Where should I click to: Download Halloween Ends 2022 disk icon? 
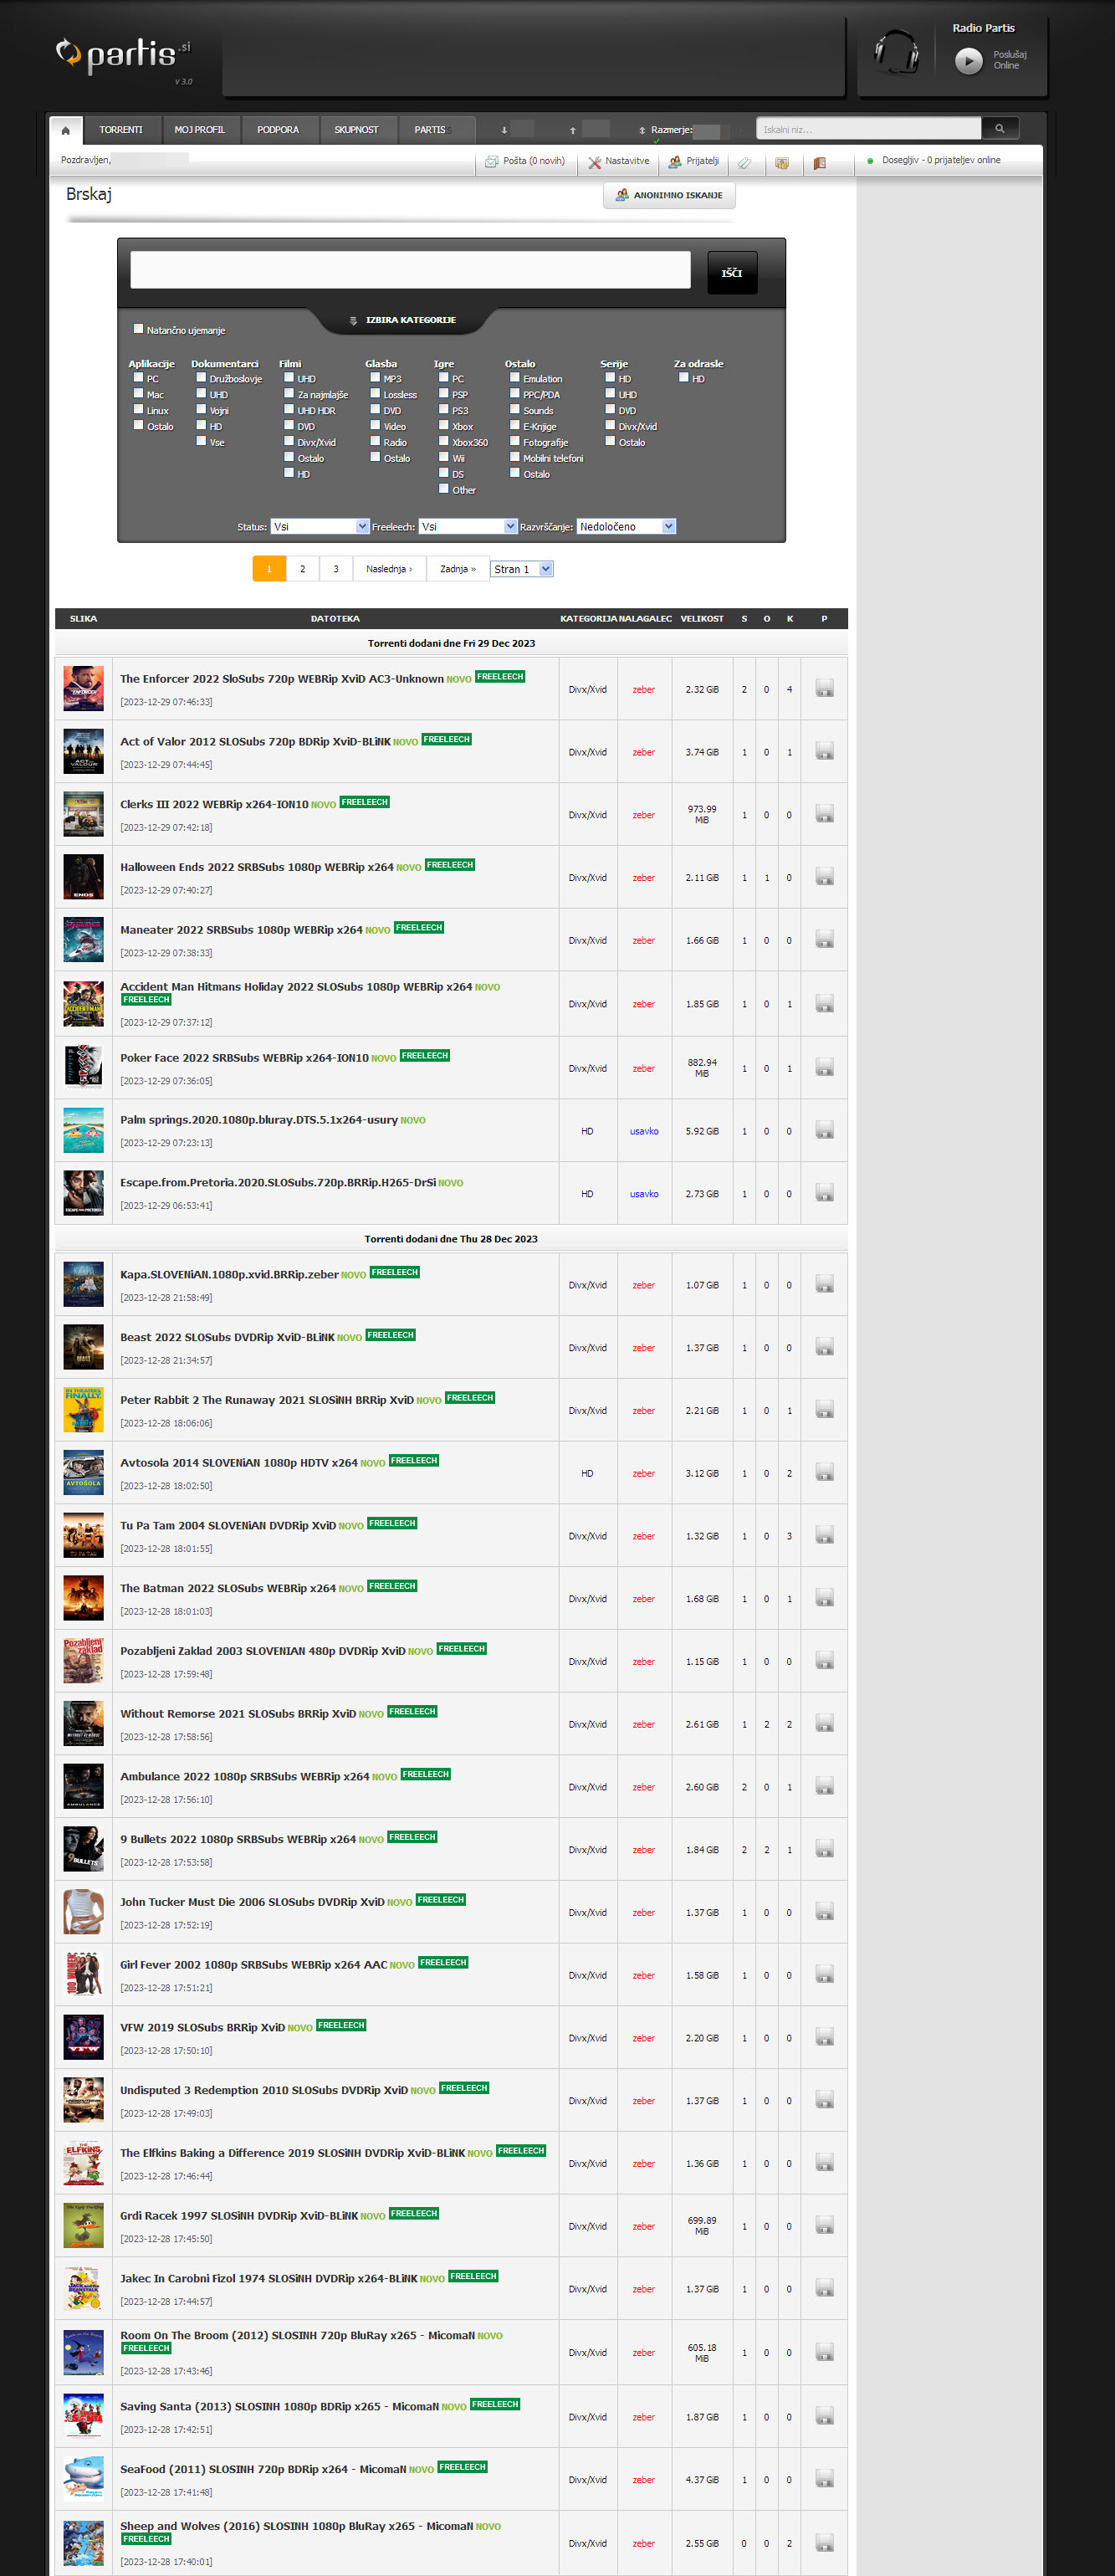(x=824, y=877)
